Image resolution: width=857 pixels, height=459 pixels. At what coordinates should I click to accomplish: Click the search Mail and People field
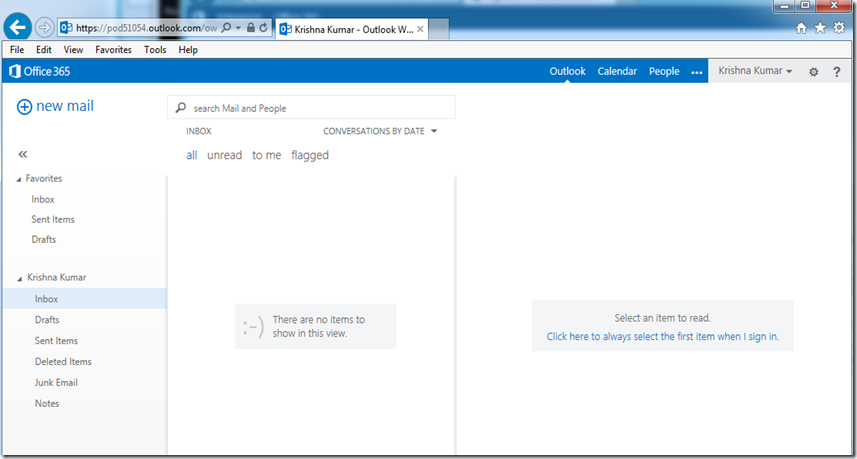tap(311, 108)
